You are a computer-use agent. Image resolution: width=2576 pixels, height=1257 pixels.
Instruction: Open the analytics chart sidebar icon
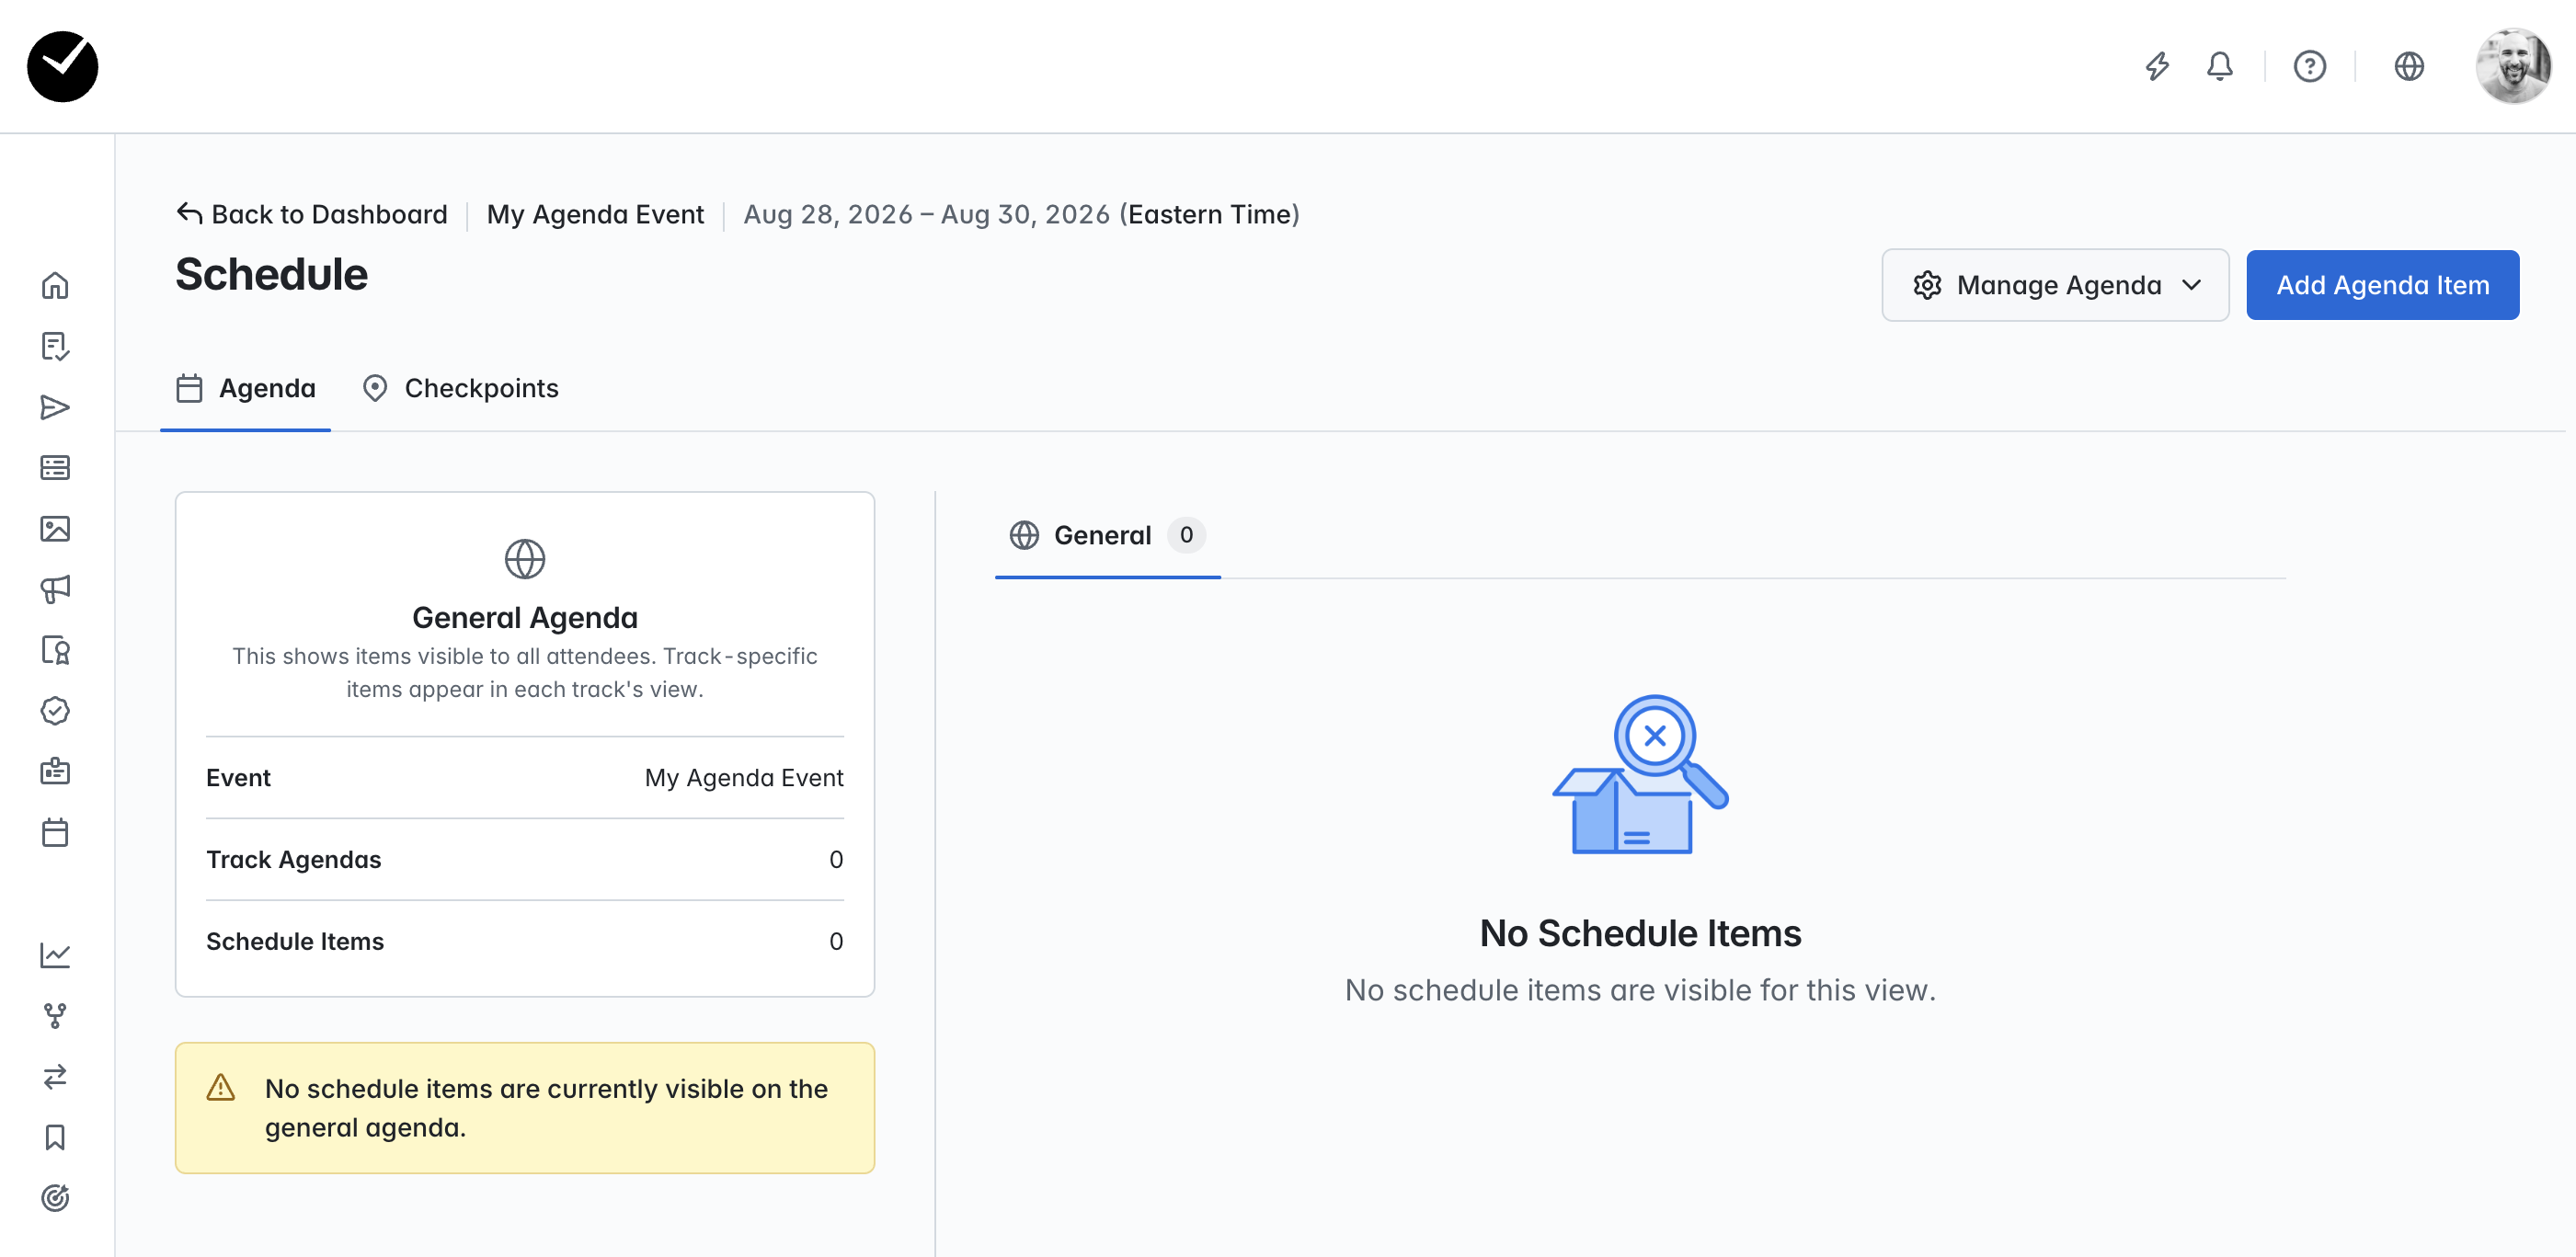55,955
